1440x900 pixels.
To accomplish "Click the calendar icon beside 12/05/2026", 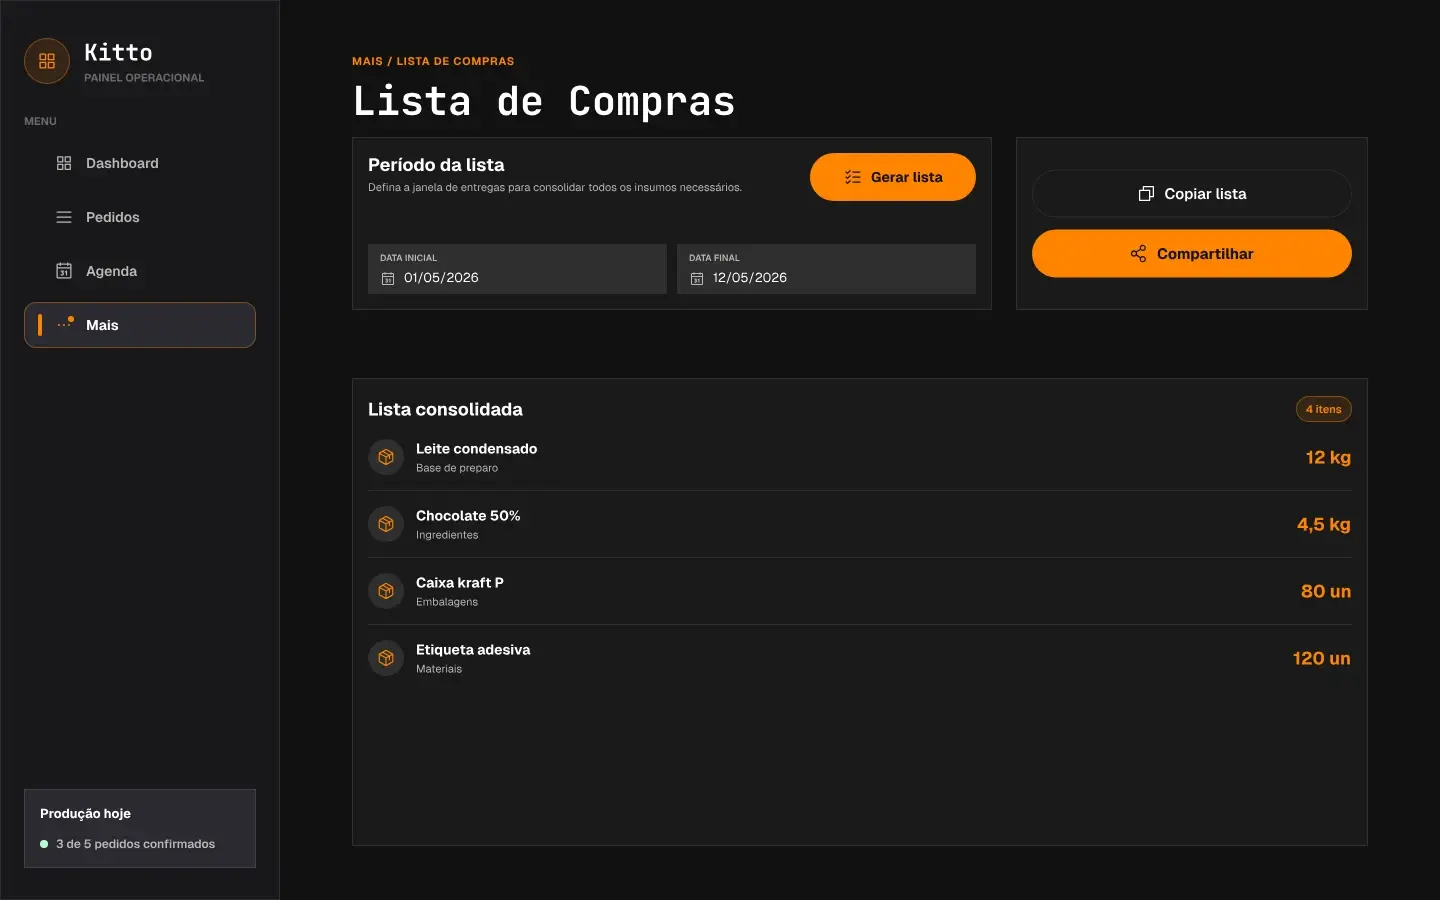I will [x=697, y=278].
